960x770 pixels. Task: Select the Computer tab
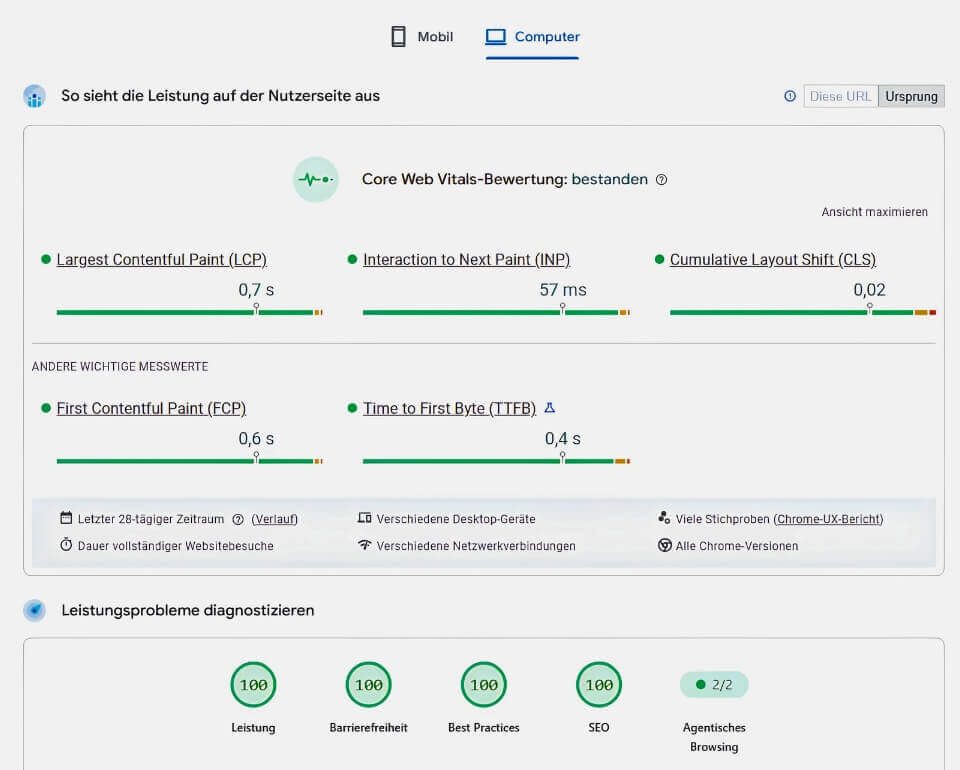click(x=532, y=37)
